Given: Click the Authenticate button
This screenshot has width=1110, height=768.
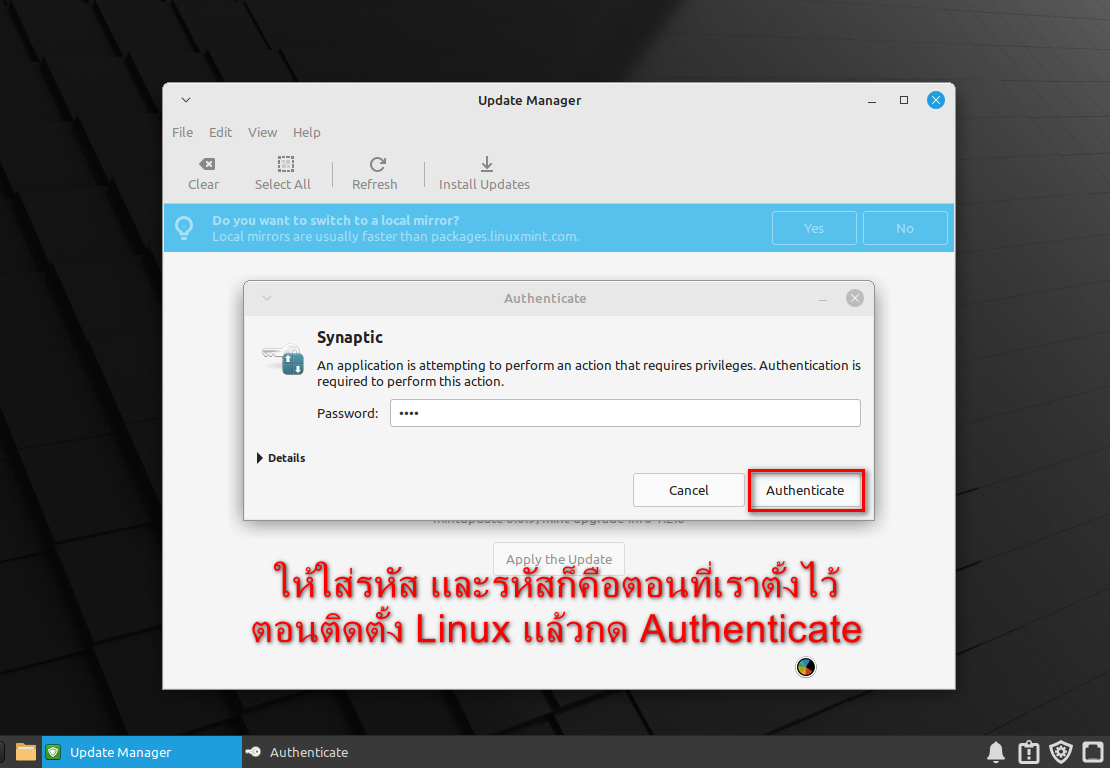Looking at the screenshot, I should (x=805, y=490).
